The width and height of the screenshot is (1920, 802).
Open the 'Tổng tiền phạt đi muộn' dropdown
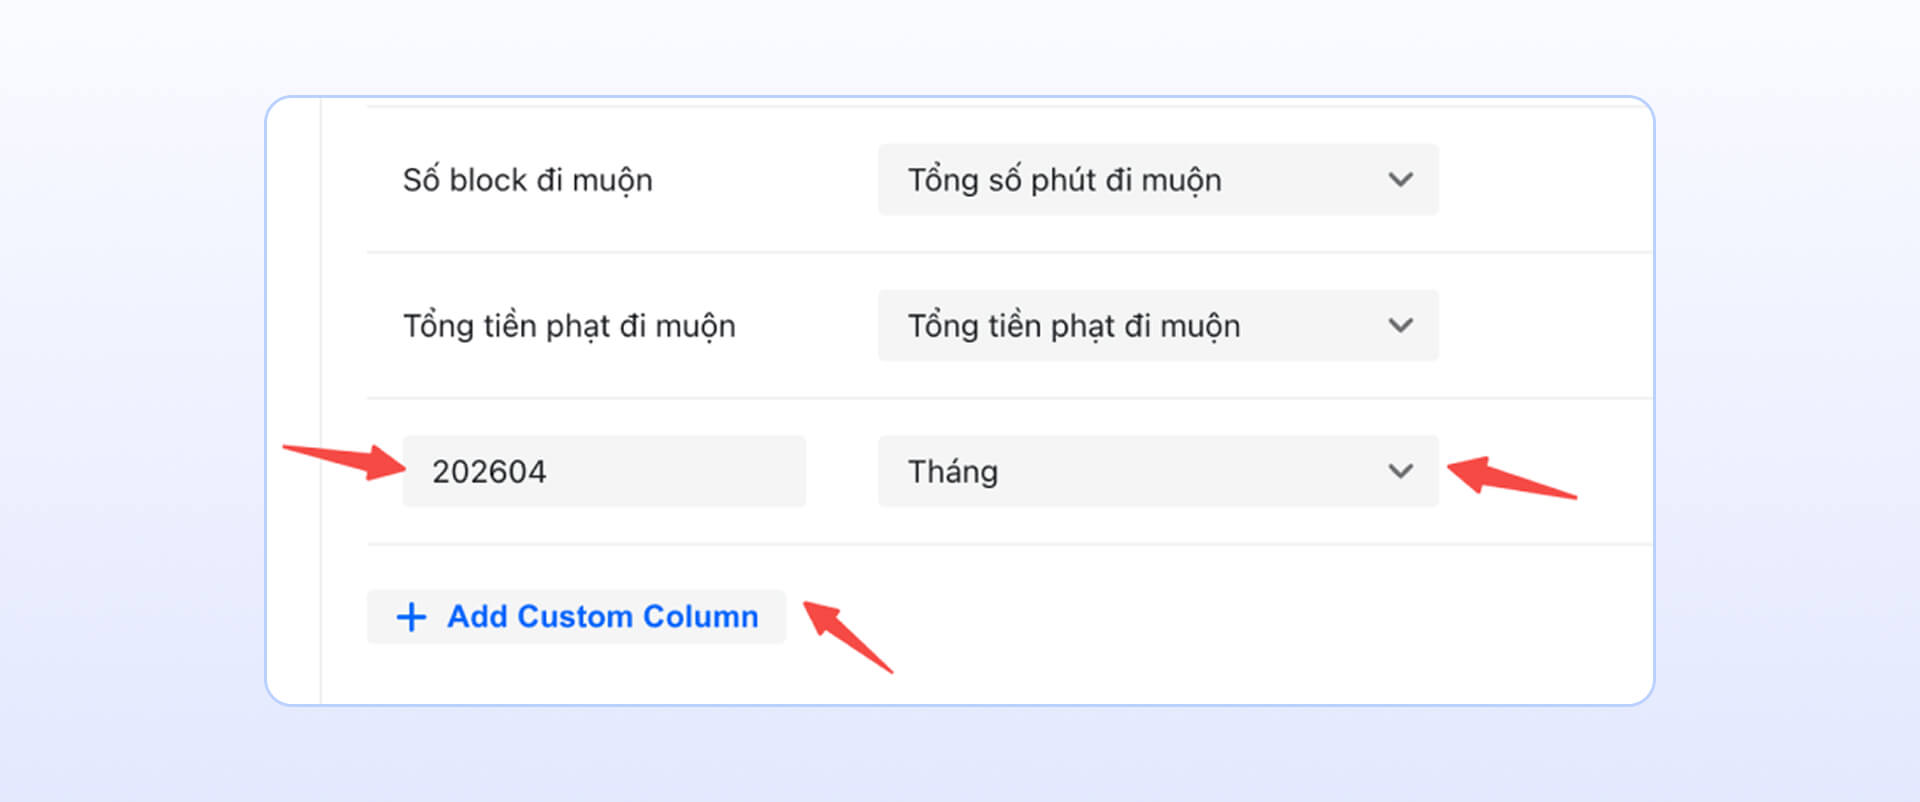tap(1158, 326)
